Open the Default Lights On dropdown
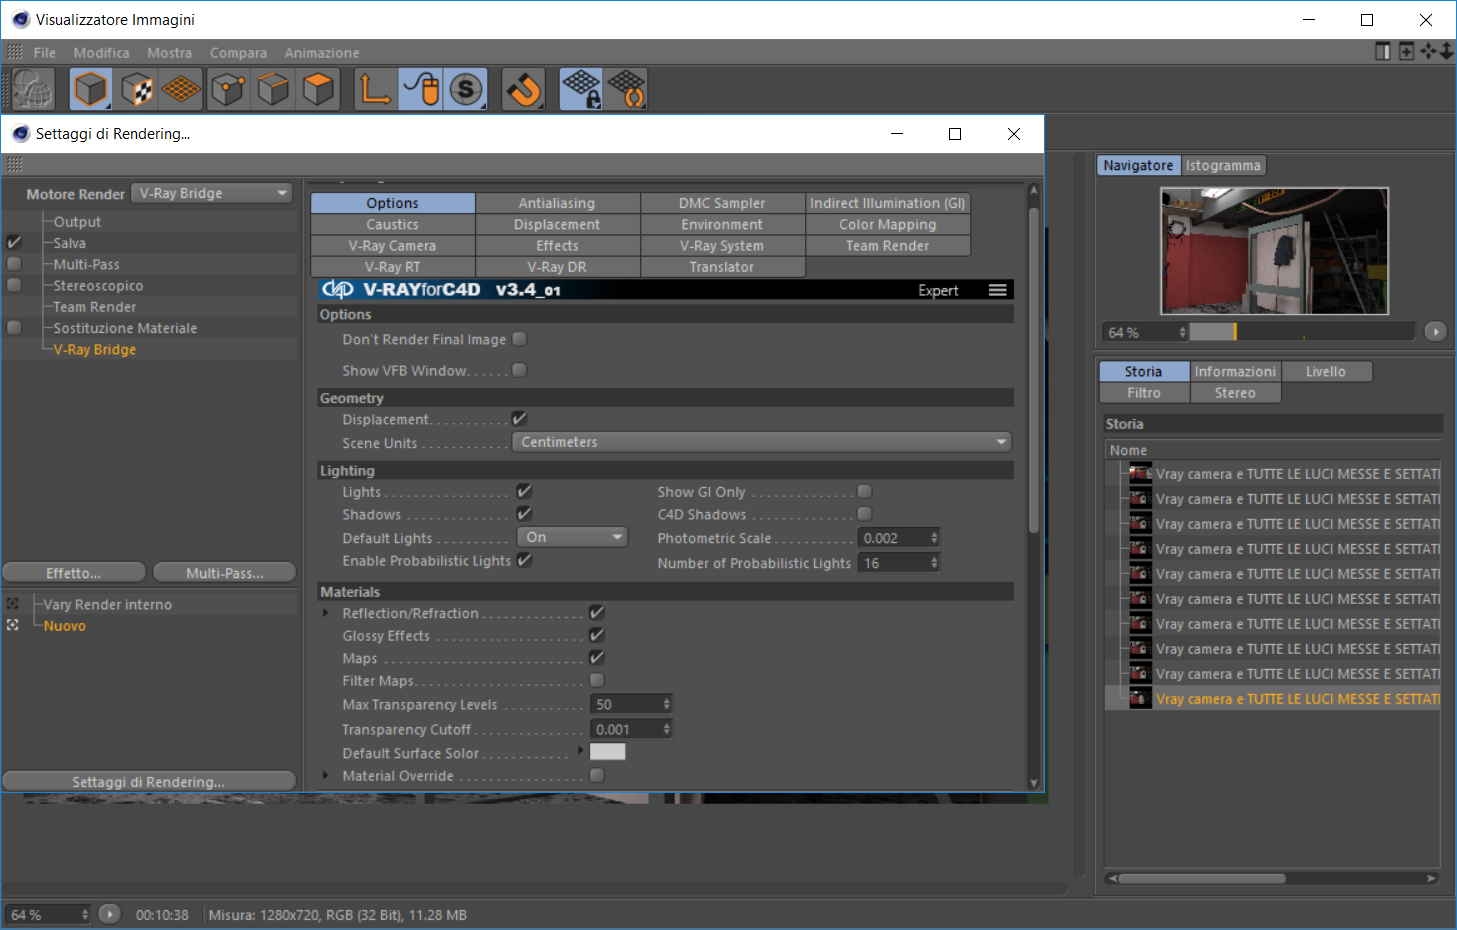This screenshot has width=1457, height=930. pyautogui.click(x=573, y=537)
